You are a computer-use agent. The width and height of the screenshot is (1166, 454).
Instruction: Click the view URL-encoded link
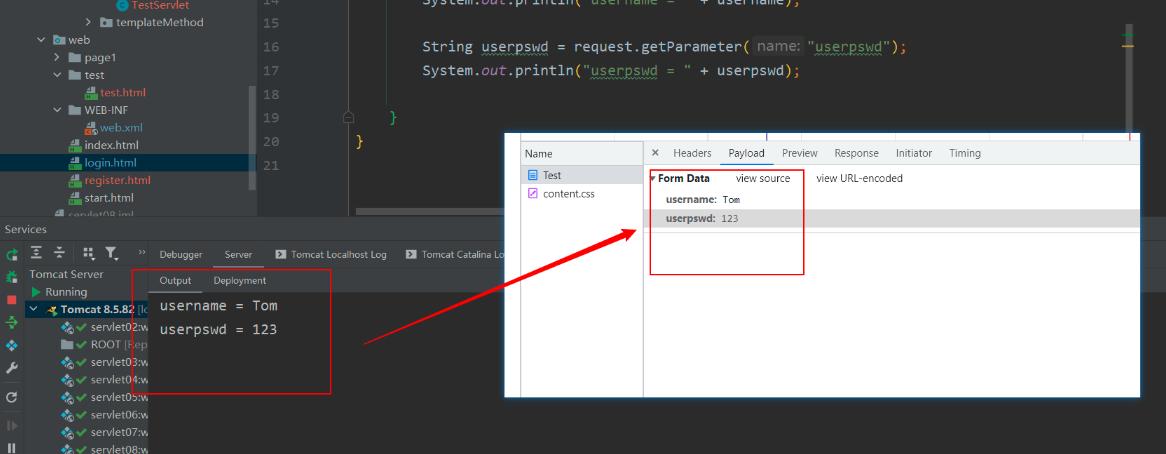[x=859, y=178]
